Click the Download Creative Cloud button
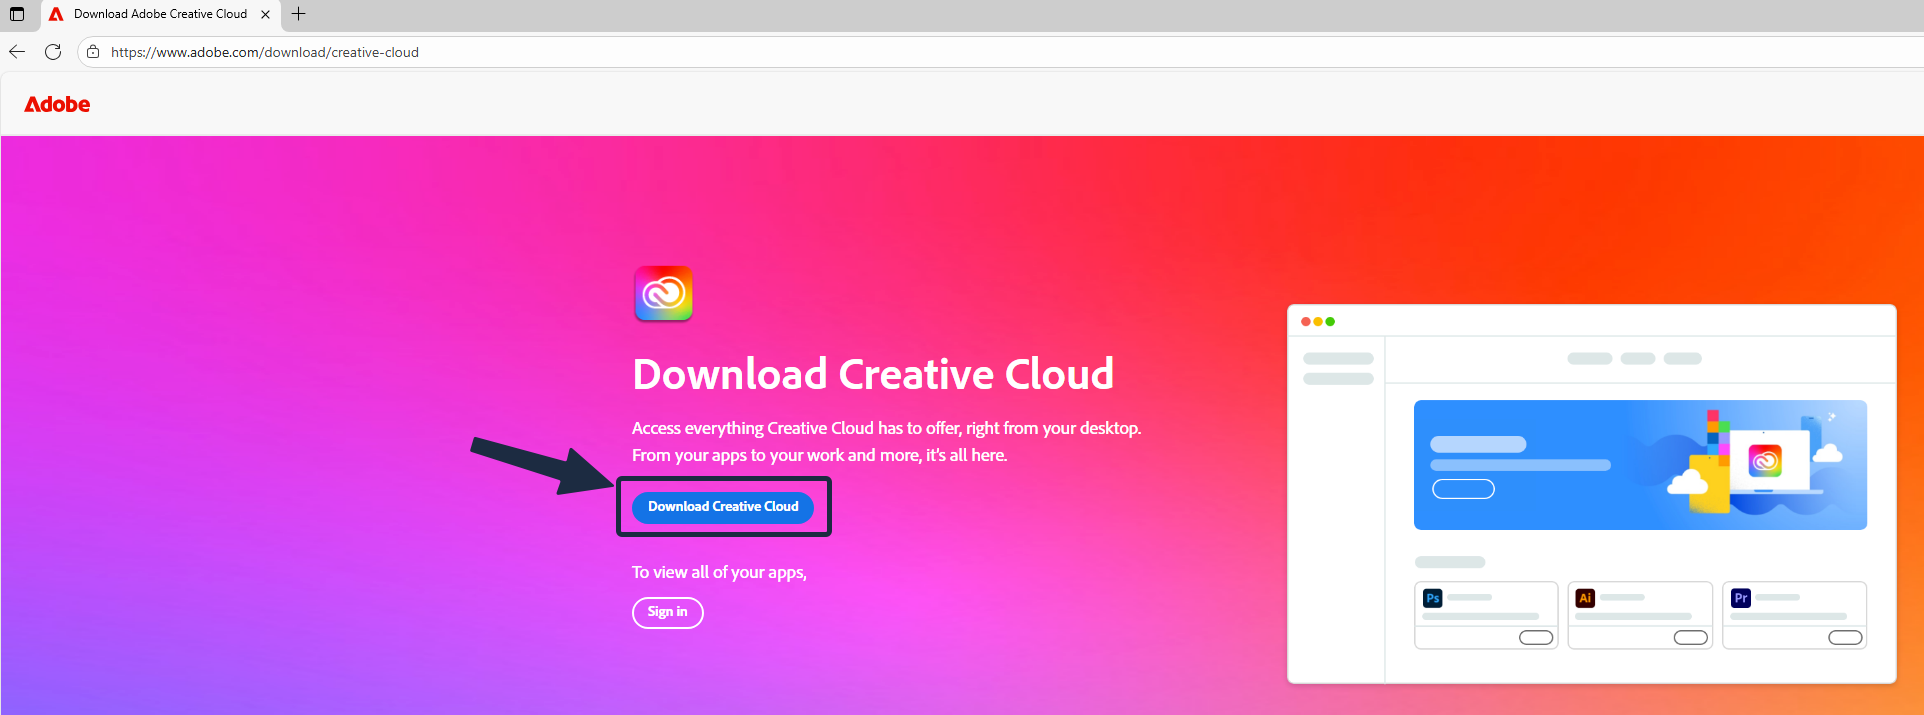 click(723, 507)
